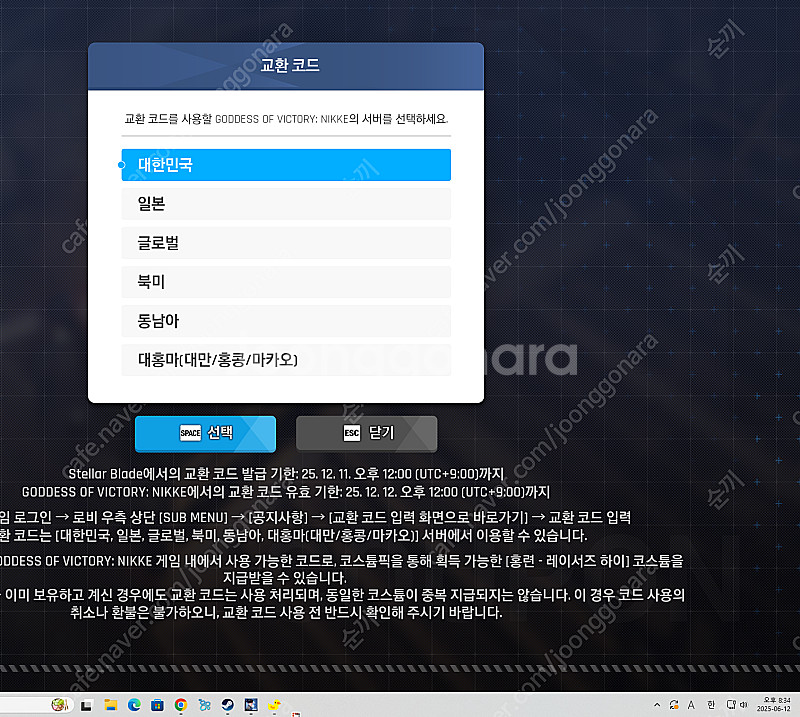Open File Explorer from the taskbar
800x717 pixels.
pyautogui.click(x=110, y=705)
